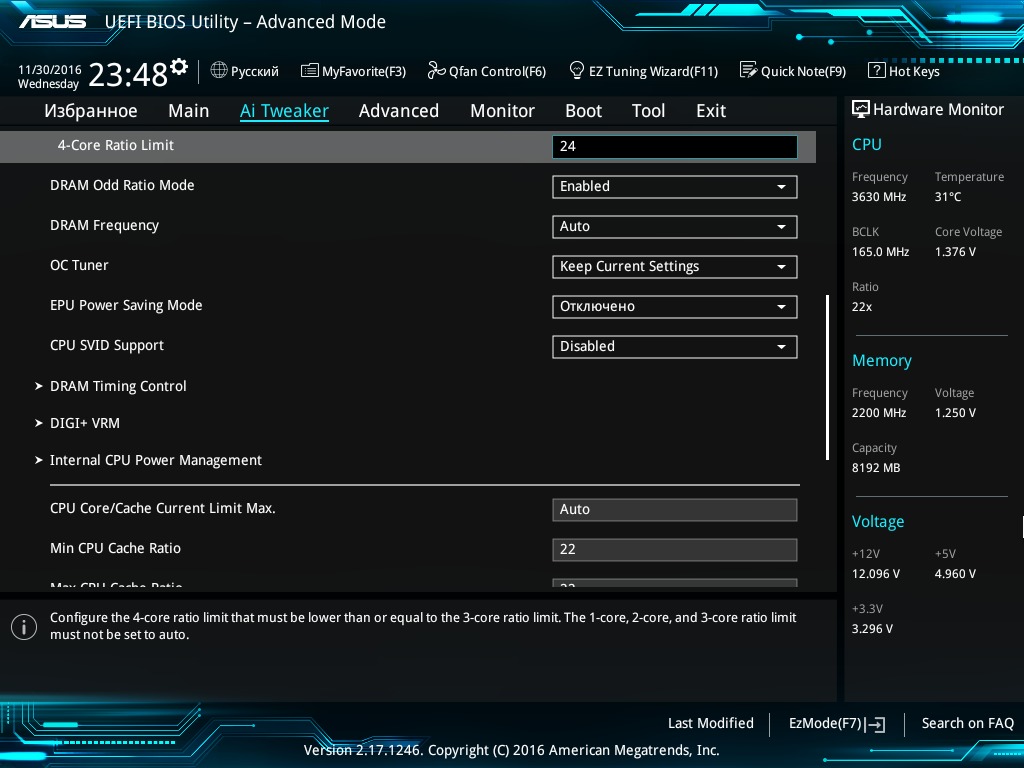The width and height of the screenshot is (1024, 768).
Task: Expand Internal CPU Power Management submenu
Action: (x=155, y=460)
